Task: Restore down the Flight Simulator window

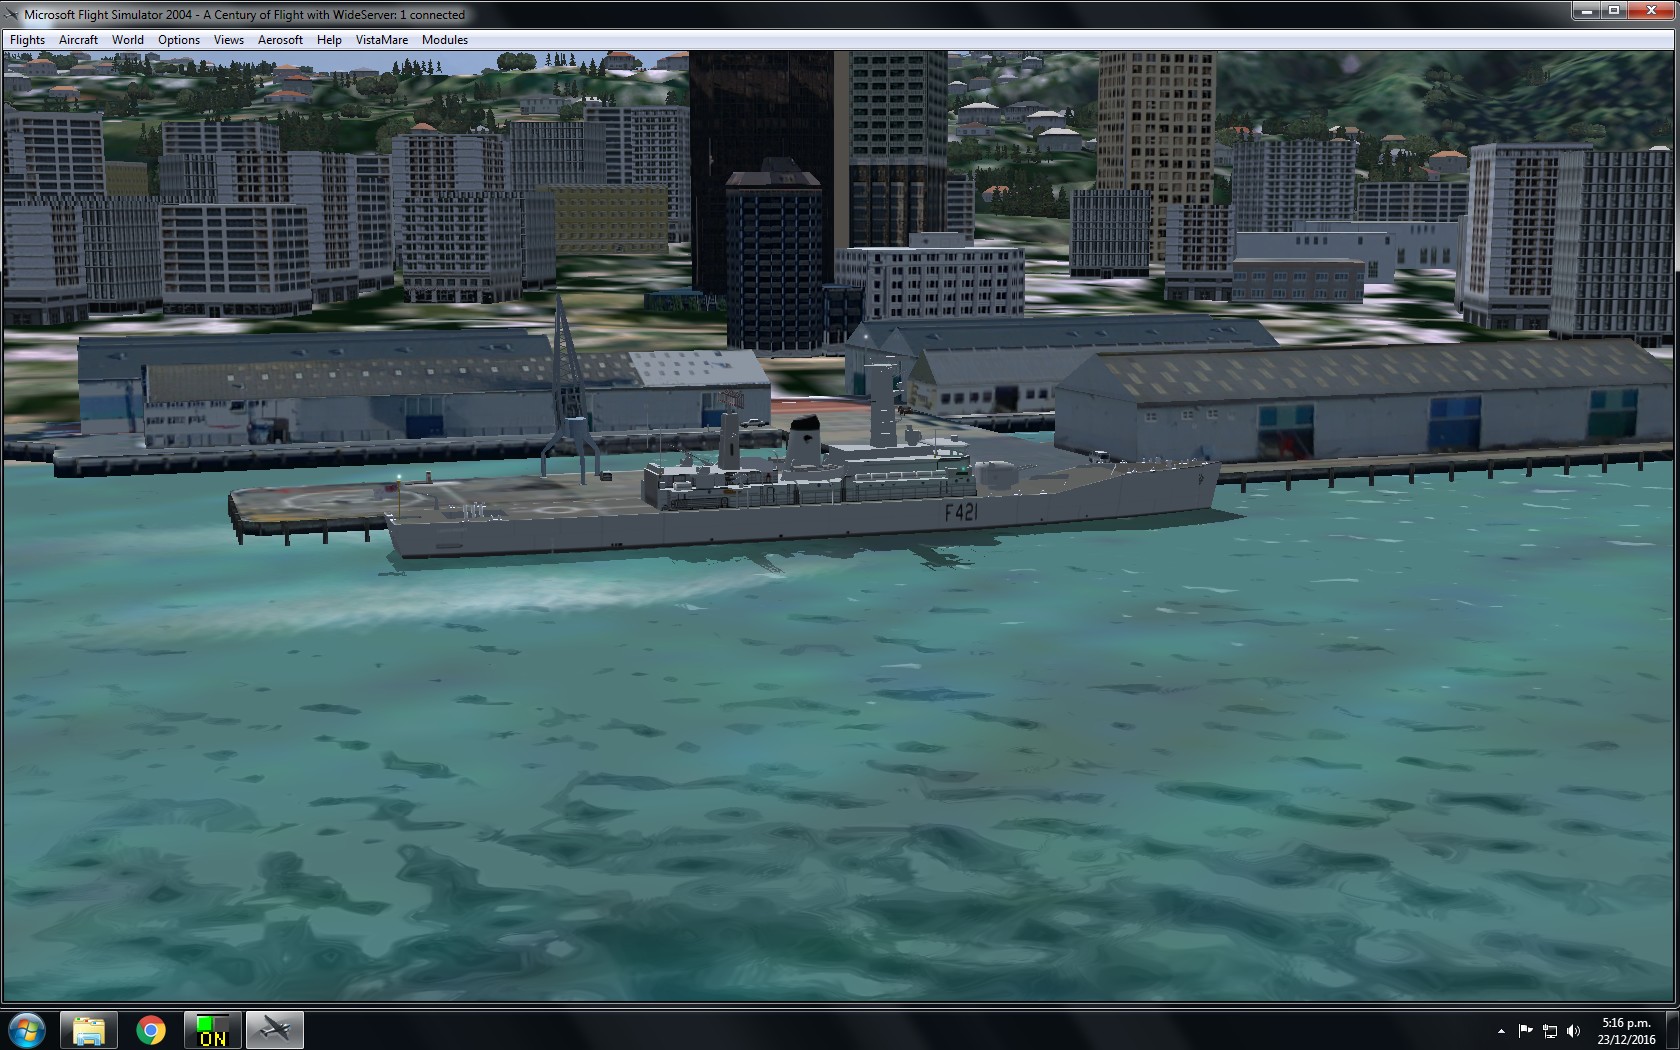Action: coord(1613,11)
